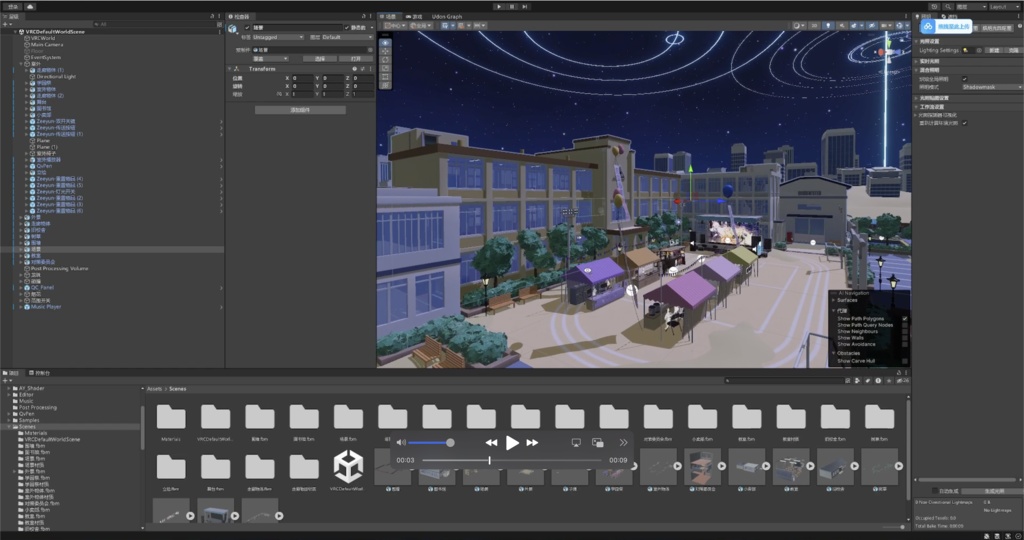Open the prefab Overrides dropdown
The width and height of the screenshot is (1024, 540).
(x=270, y=59)
